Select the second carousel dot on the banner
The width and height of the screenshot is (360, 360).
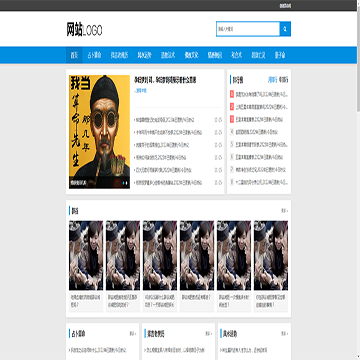[127, 183]
